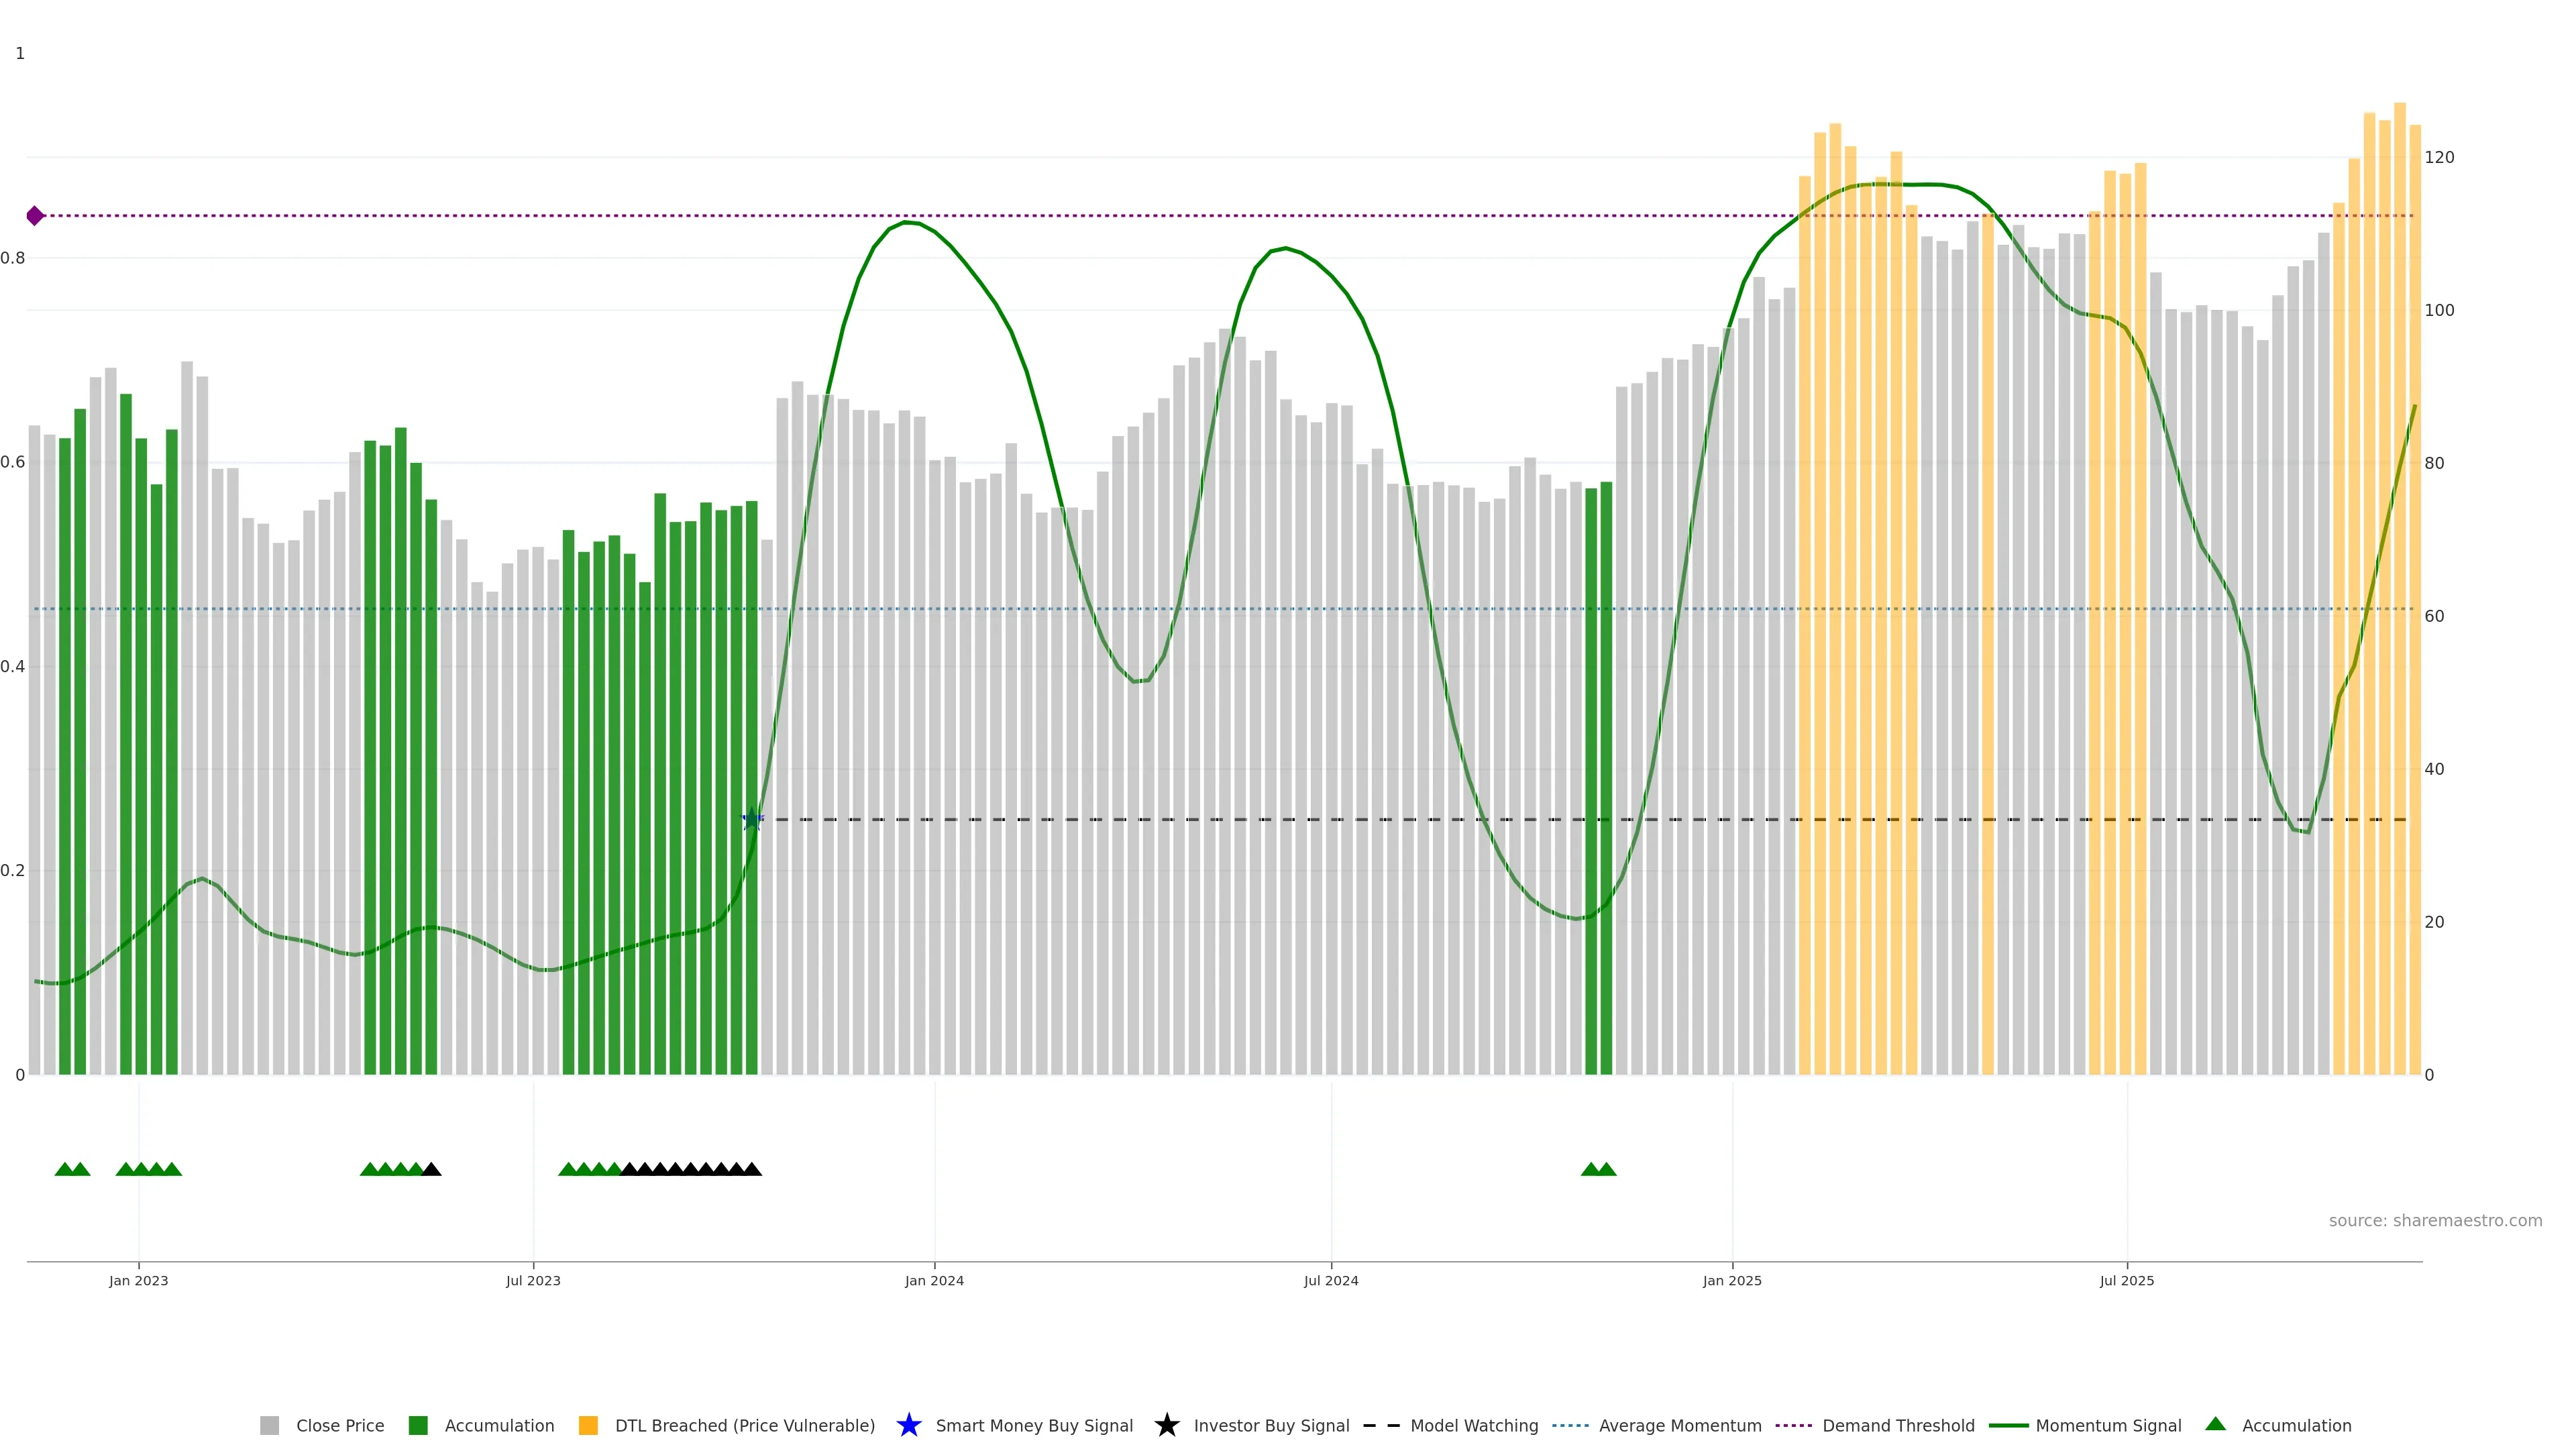Click the green Accumulation legend square
2576x1449 pixels.
pyautogui.click(x=418, y=1425)
